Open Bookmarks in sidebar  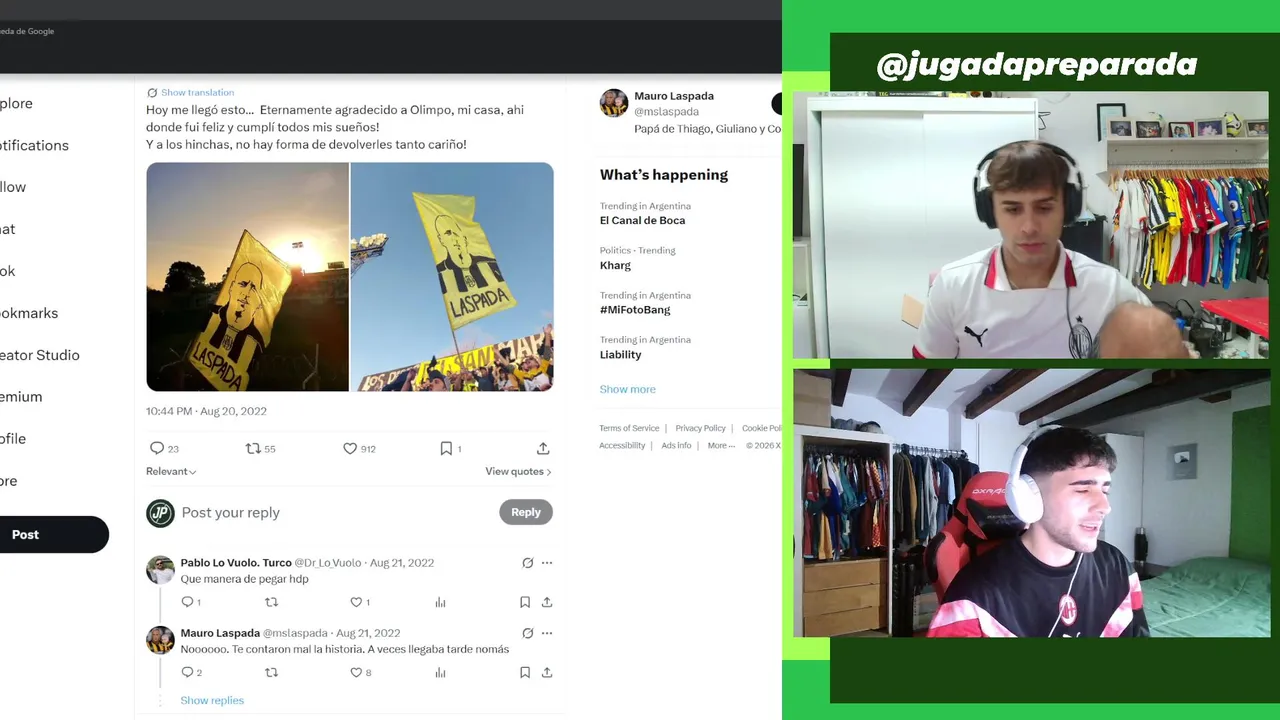pyautogui.click(x=29, y=313)
